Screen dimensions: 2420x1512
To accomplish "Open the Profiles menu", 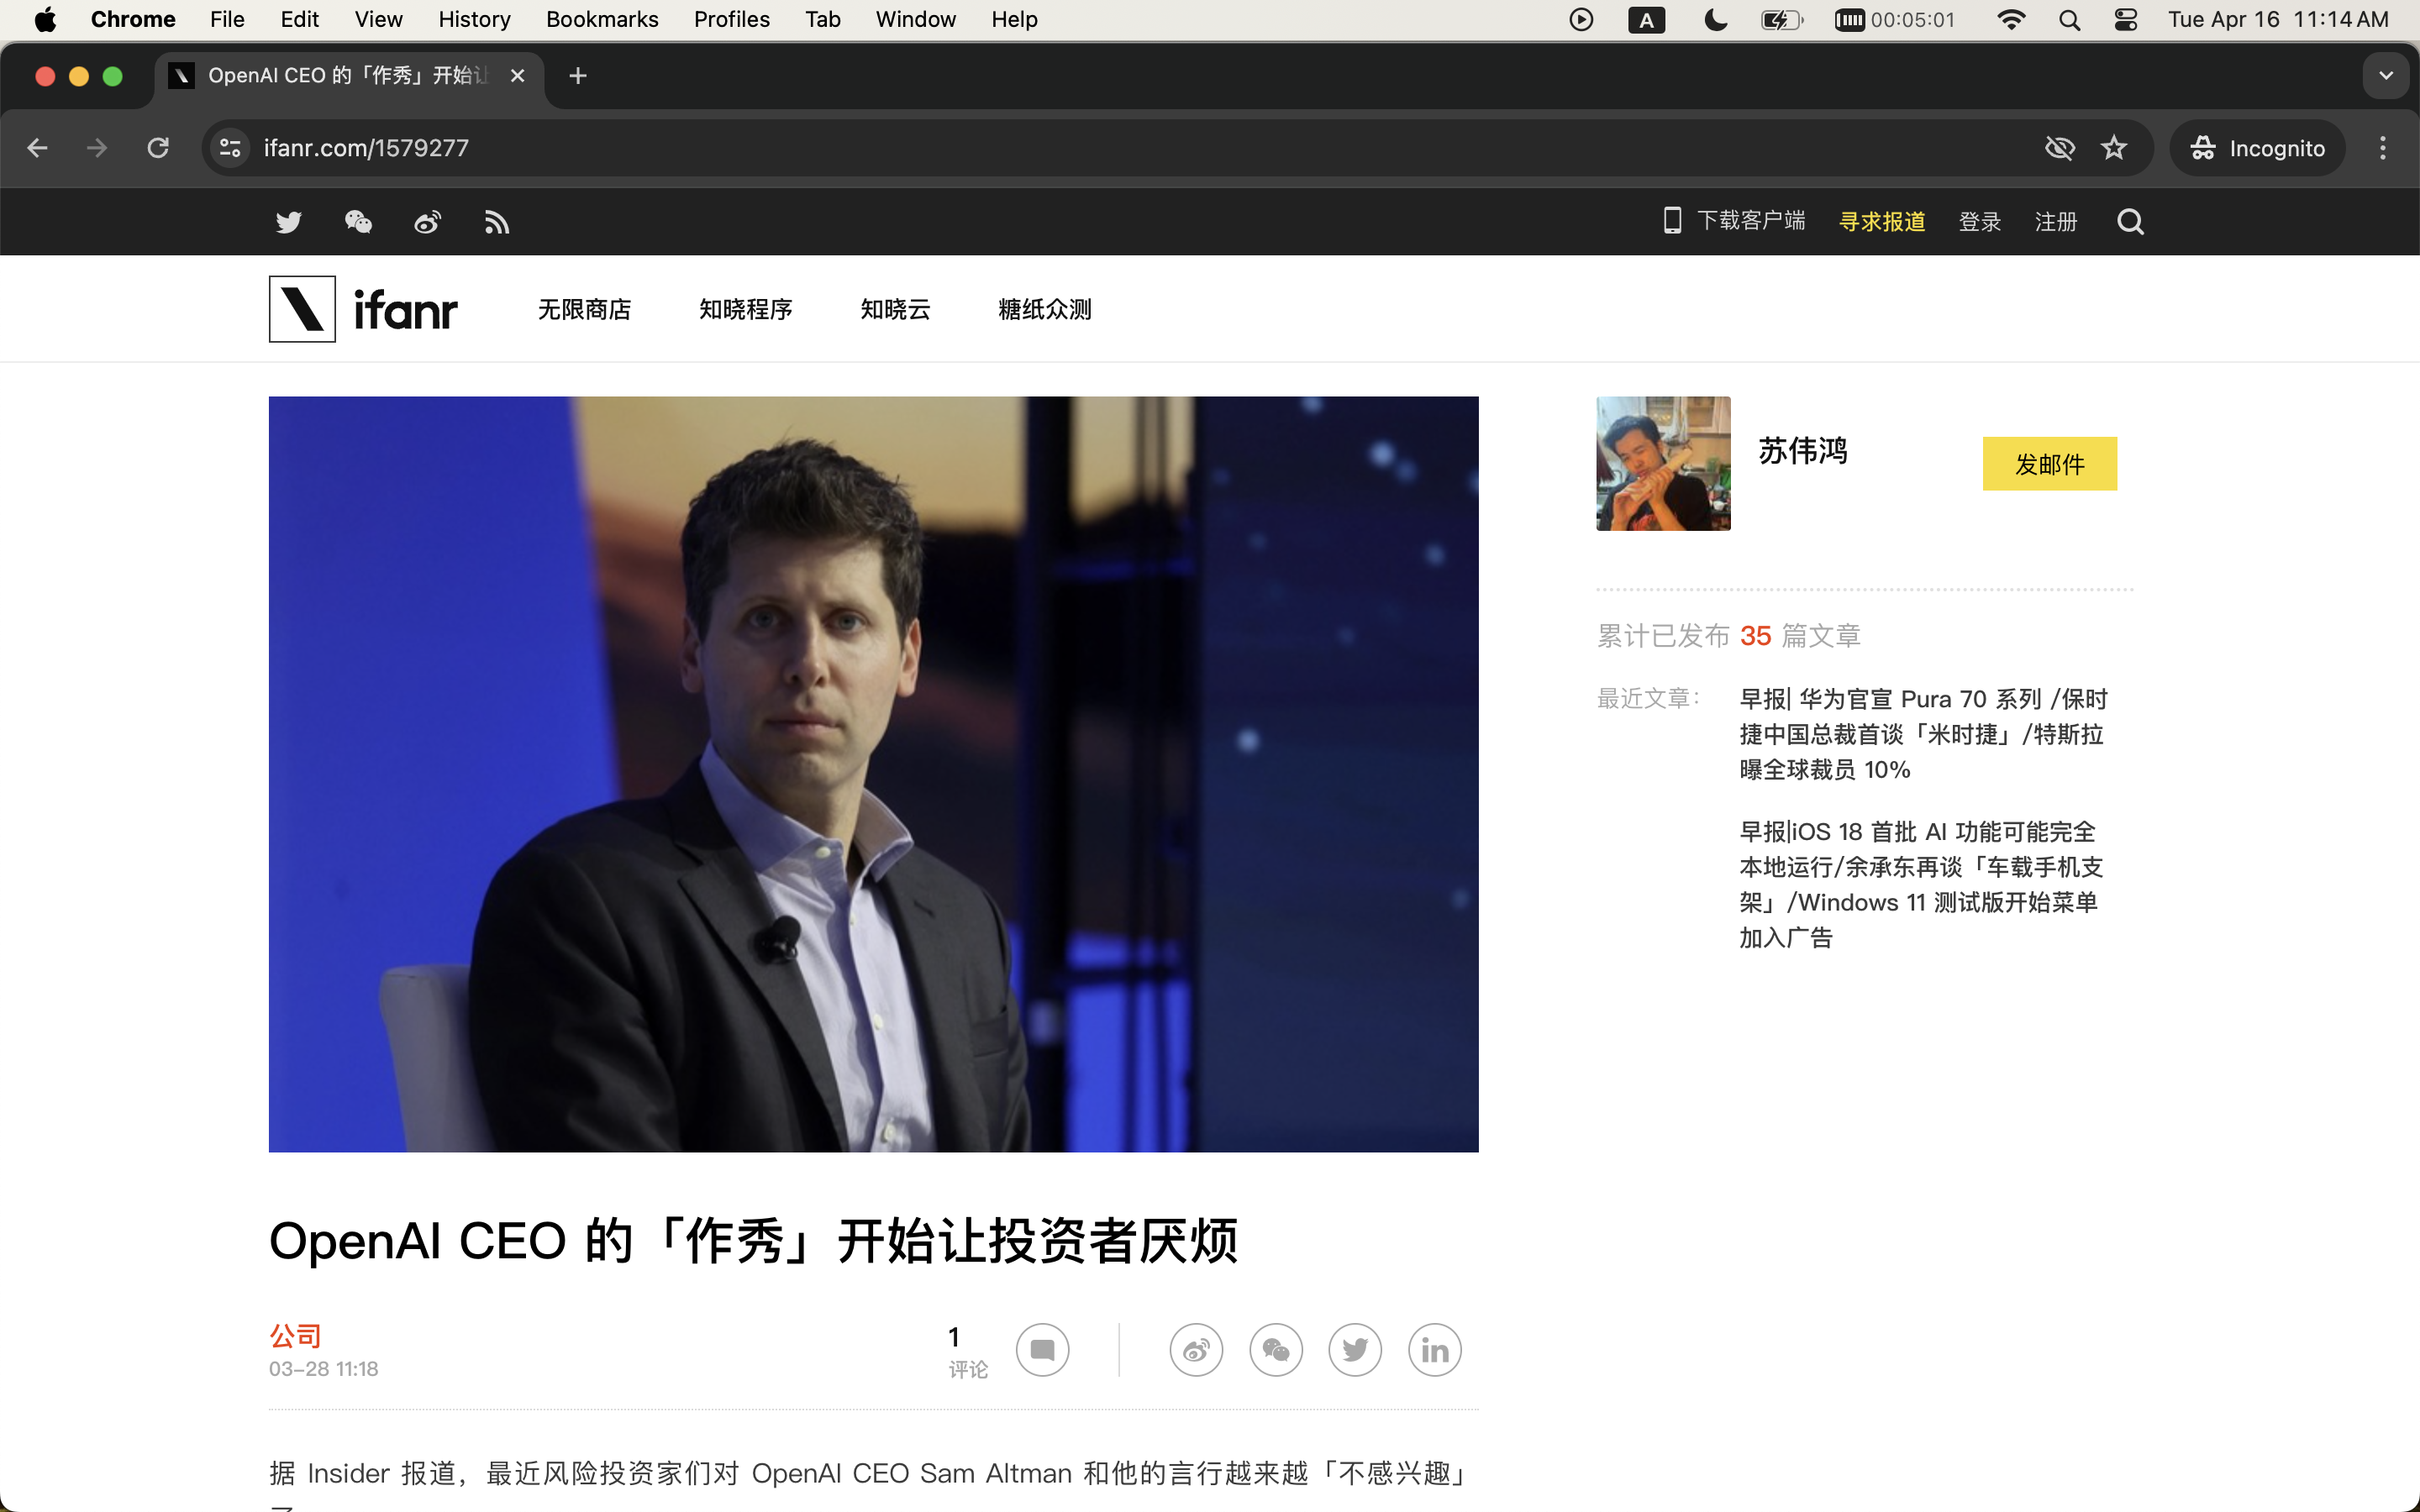I will pyautogui.click(x=732, y=19).
